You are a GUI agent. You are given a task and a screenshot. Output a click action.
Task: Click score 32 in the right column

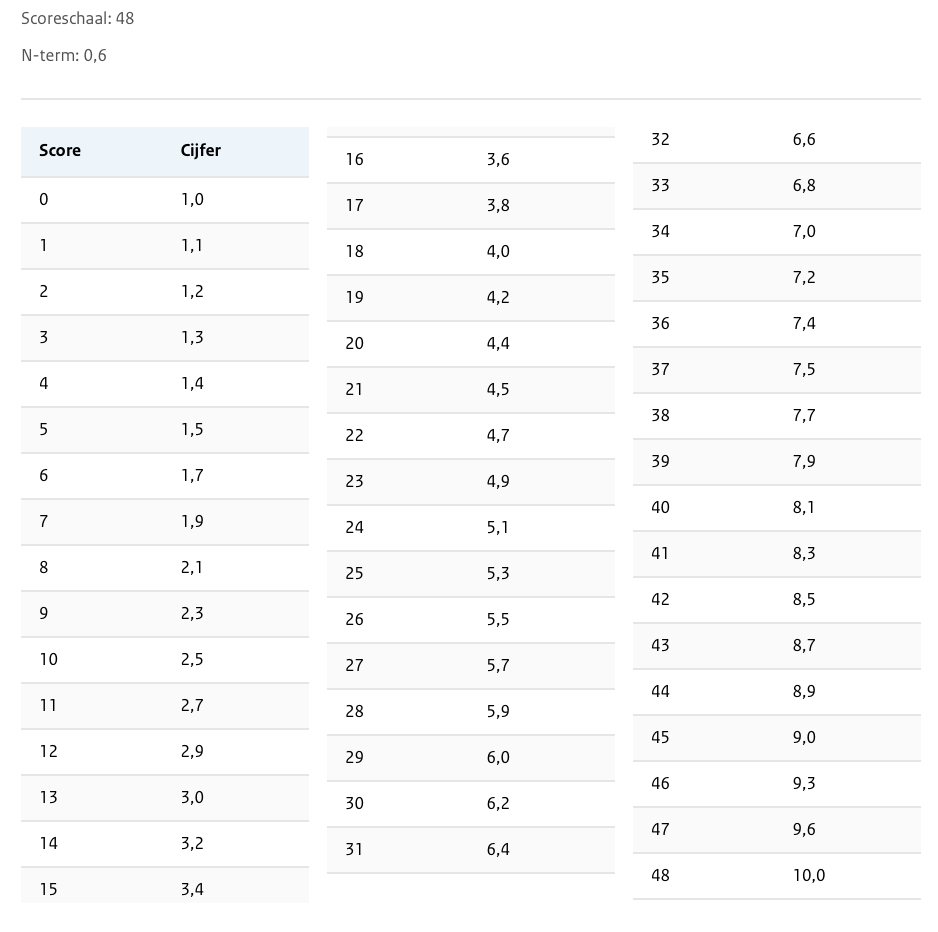(x=661, y=139)
